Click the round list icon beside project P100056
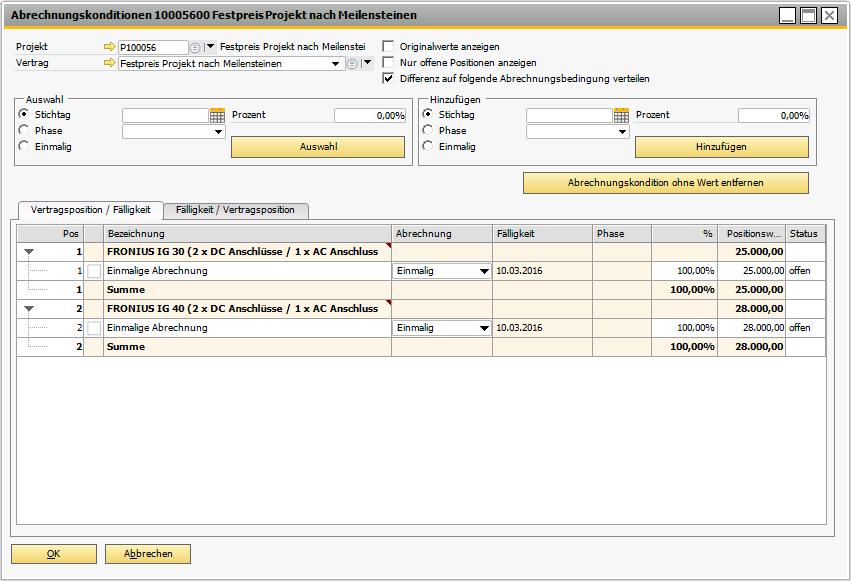Image resolution: width=851 pixels, height=581 pixels. [195, 47]
